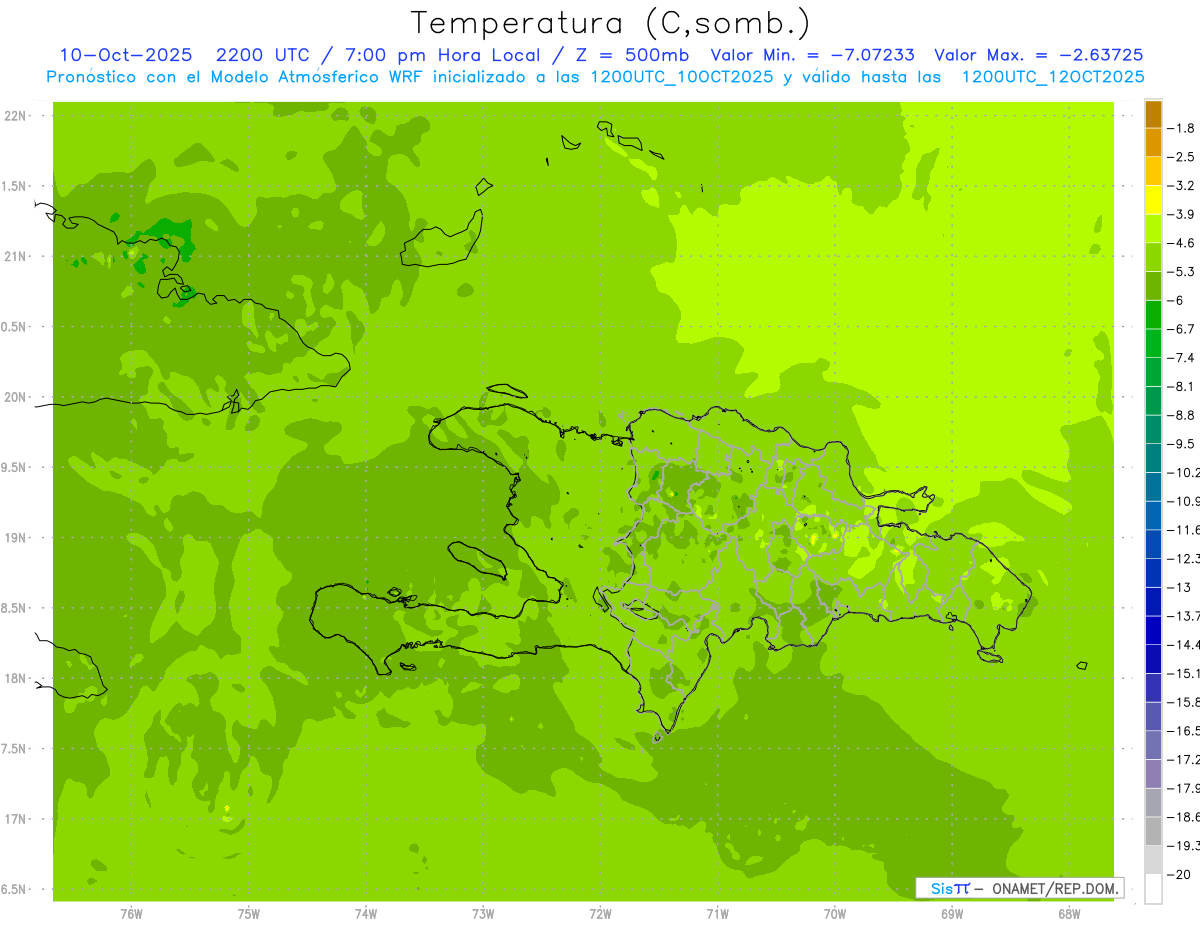The width and height of the screenshot is (1200, 927).
Task: Click the 'Valor Max. = -2.63725' value
Action: (x=1039, y=55)
